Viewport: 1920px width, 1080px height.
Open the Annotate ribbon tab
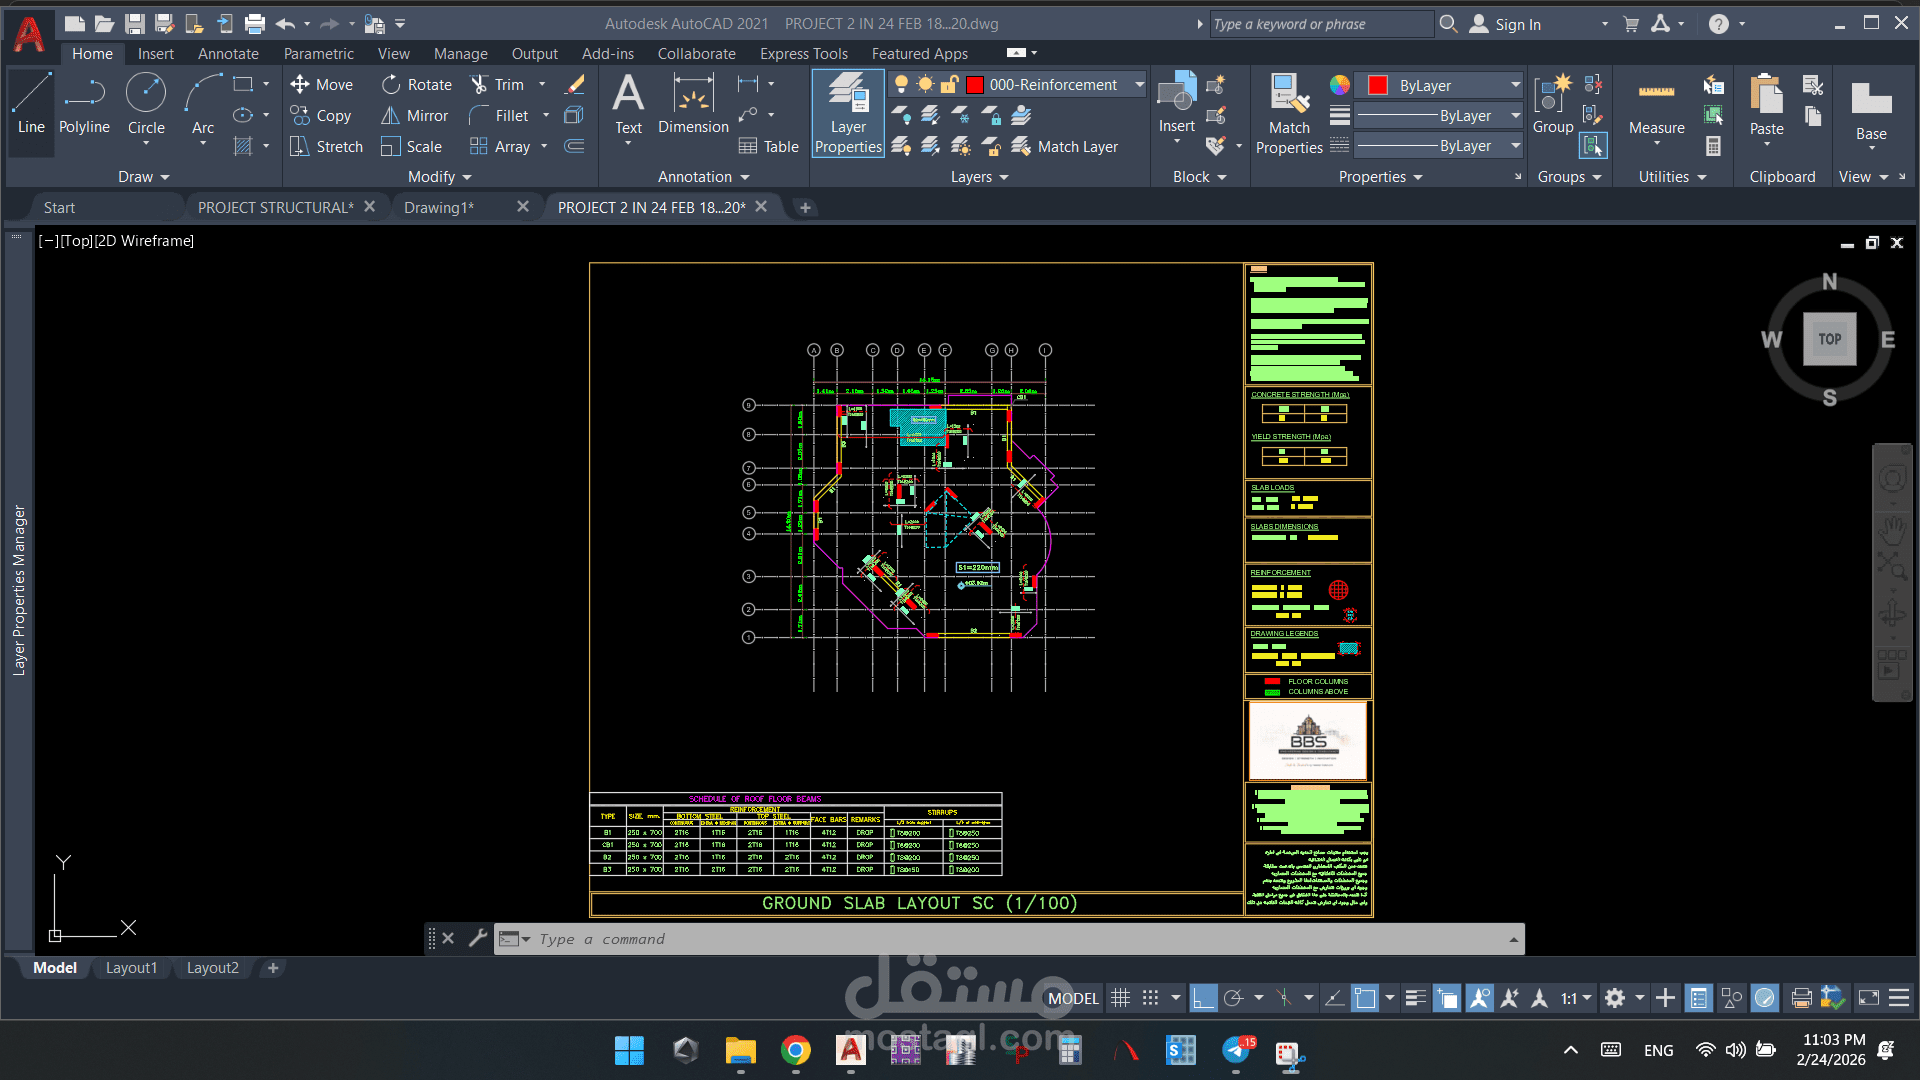[228, 54]
